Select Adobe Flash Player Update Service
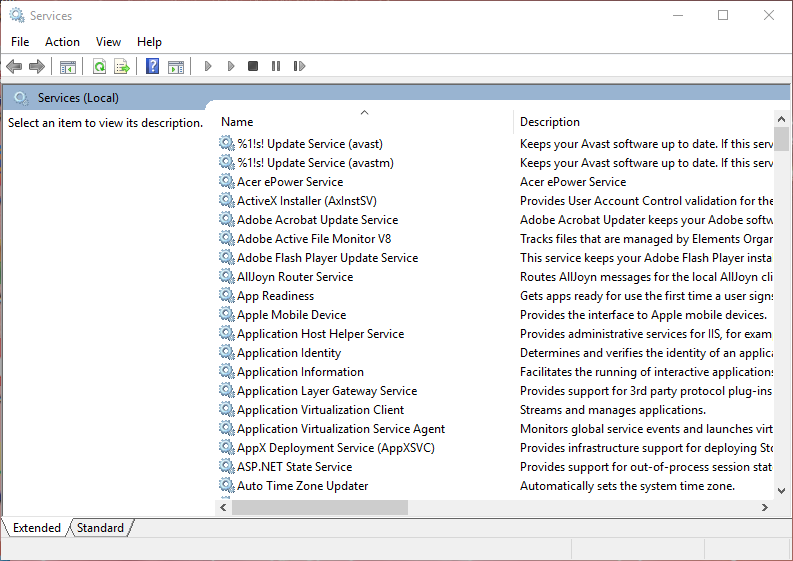Image resolution: width=793 pixels, height=561 pixels. click(x=328, y=258)
